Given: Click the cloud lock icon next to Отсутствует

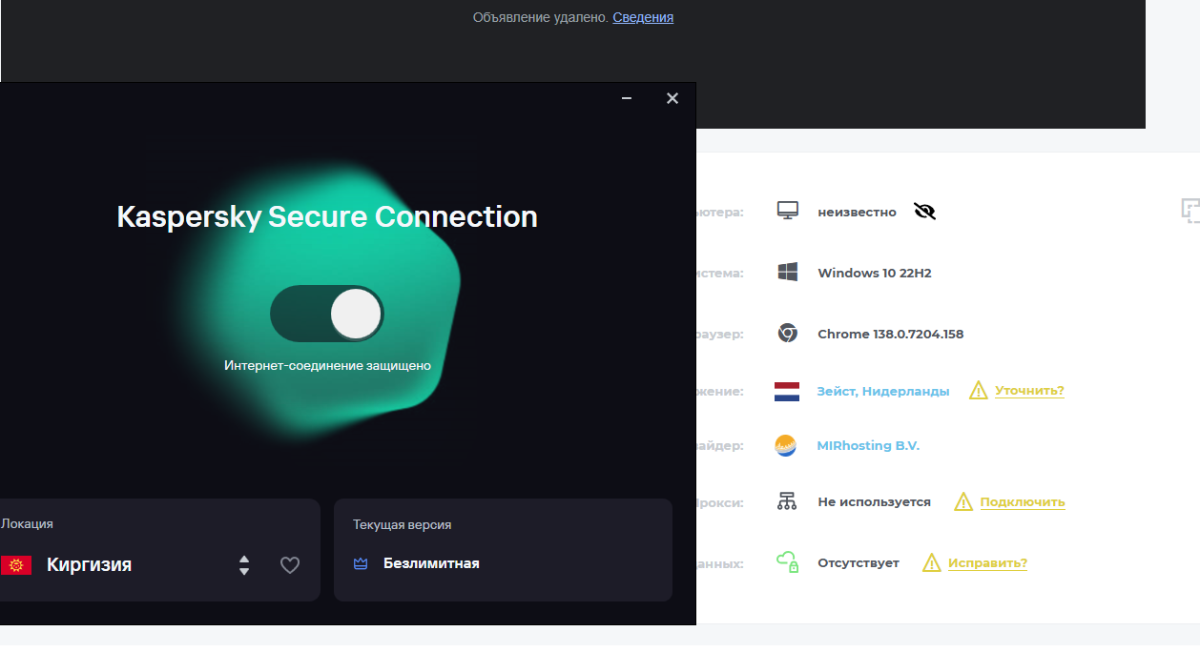Looking at the screenshot, I should click(788, 562).
